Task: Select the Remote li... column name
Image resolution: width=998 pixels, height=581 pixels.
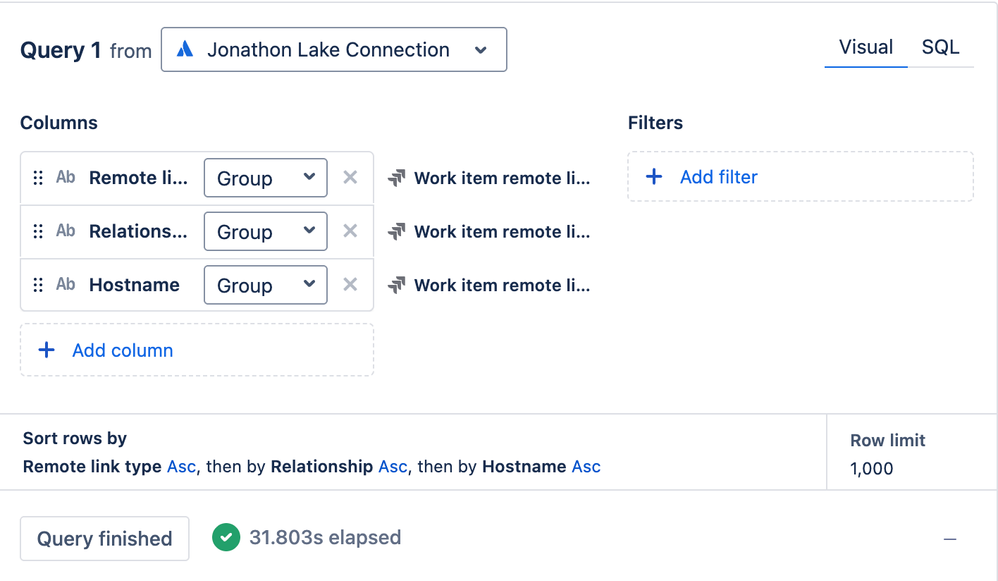Action: point(138,178)
